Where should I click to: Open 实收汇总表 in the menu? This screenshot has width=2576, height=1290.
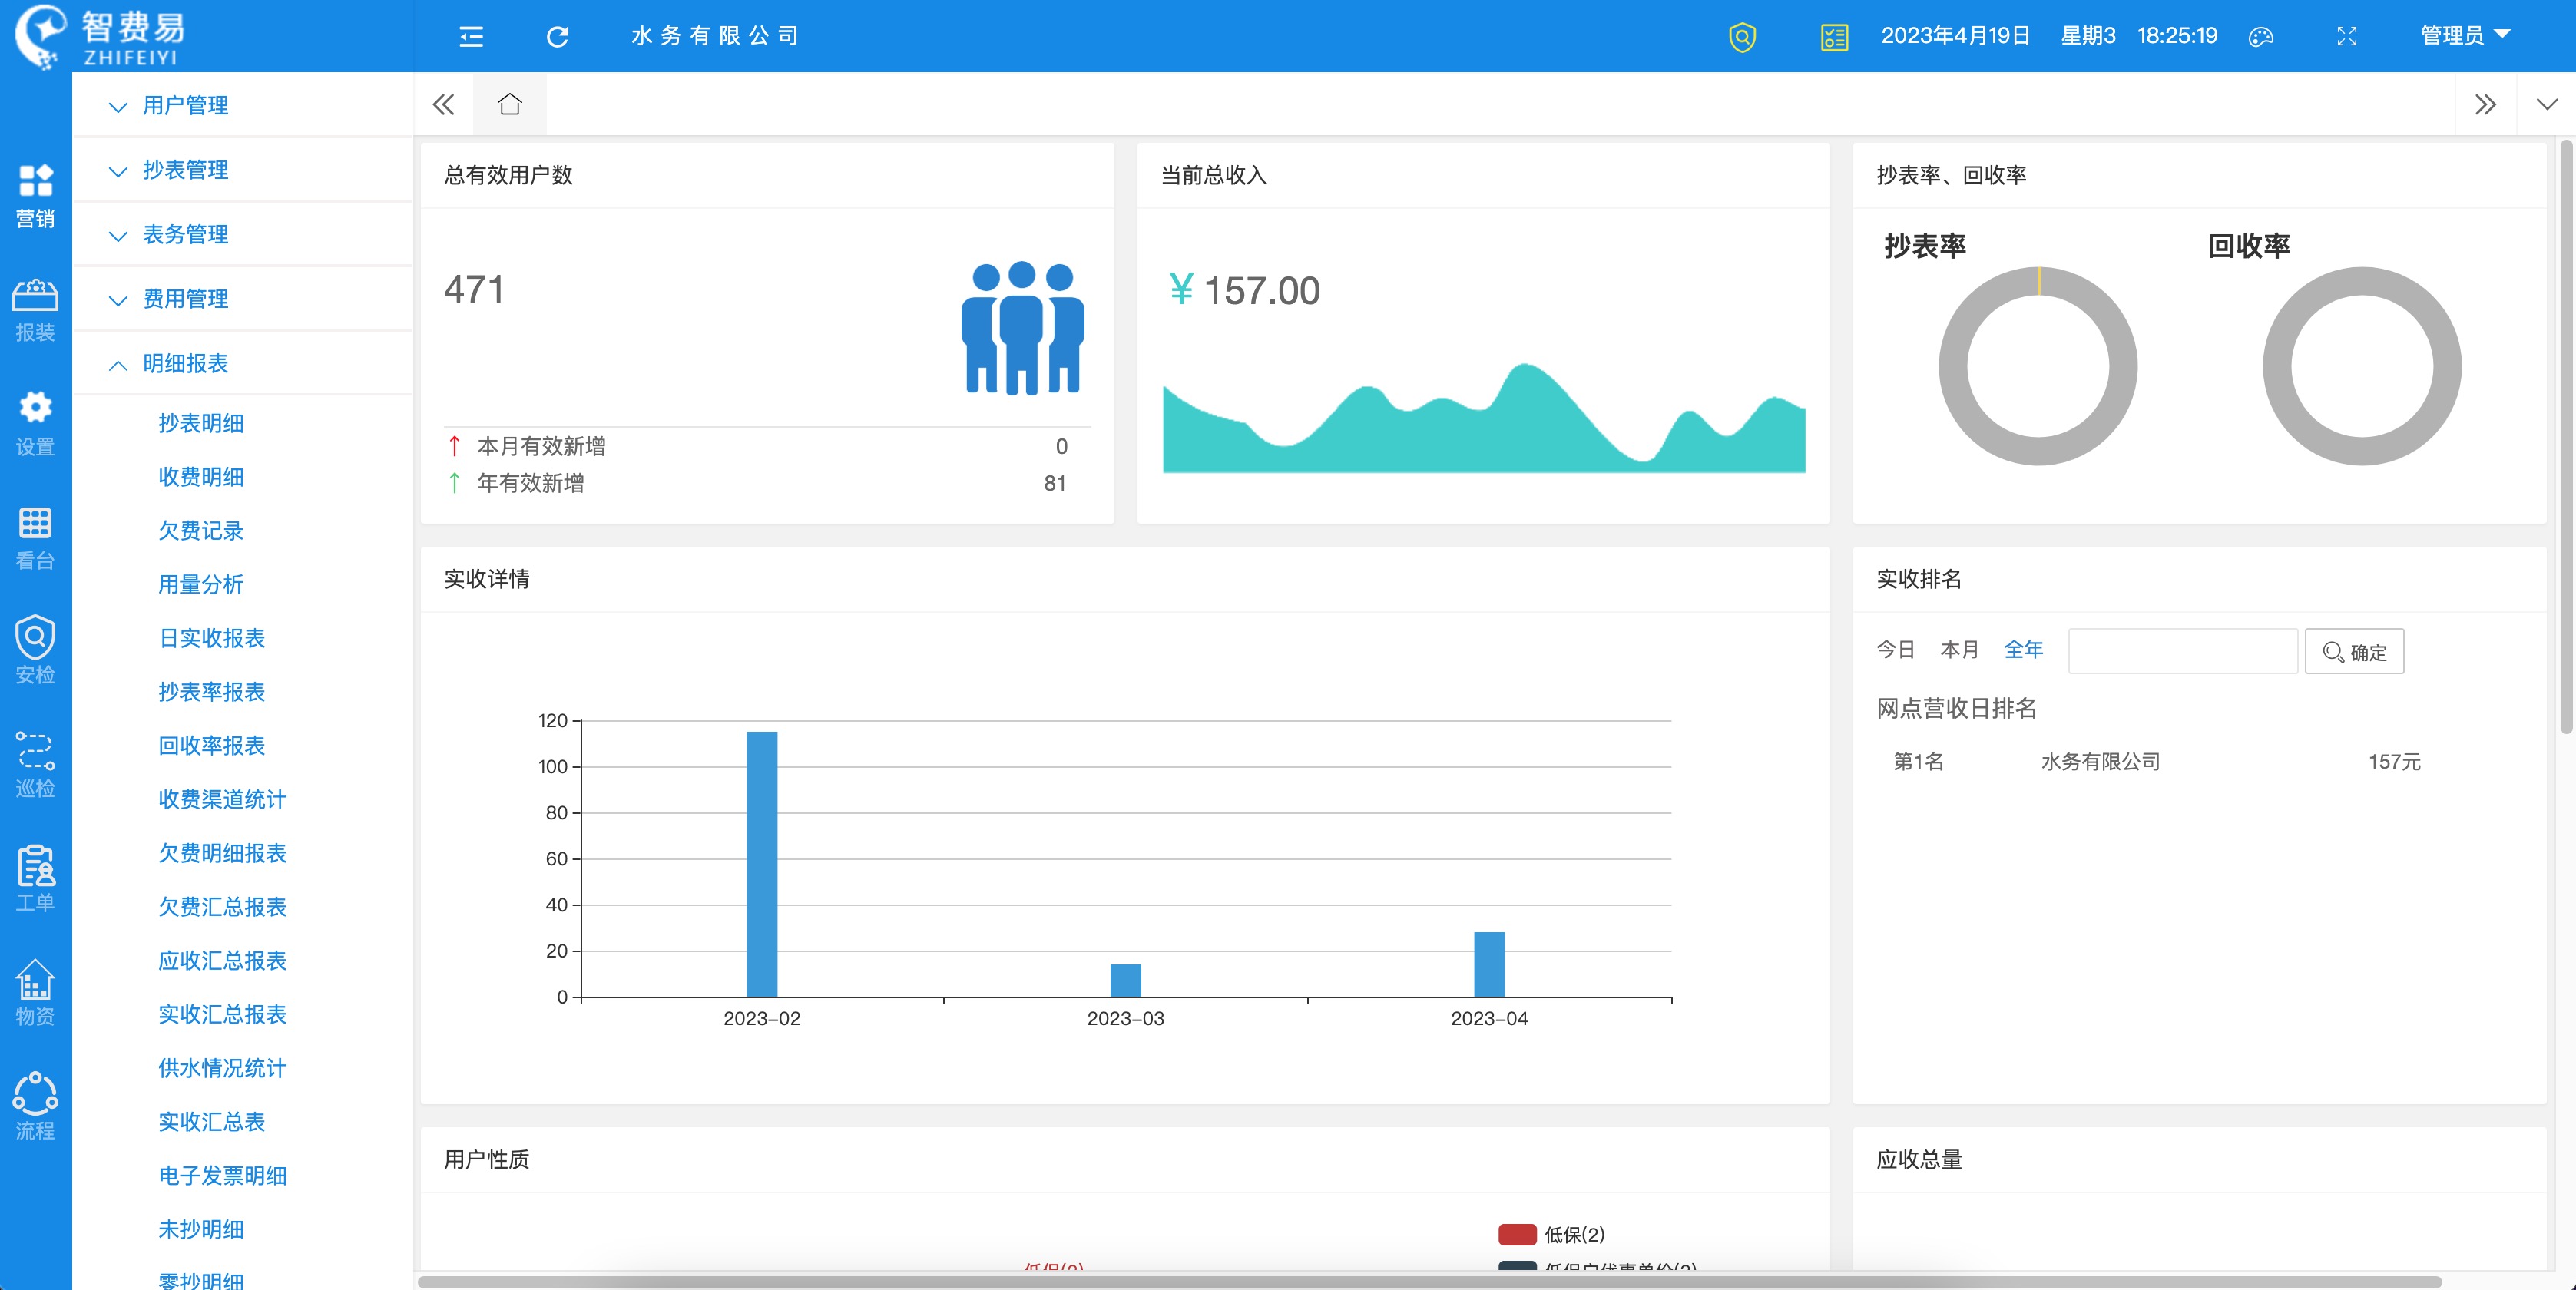coord(212,1122)
